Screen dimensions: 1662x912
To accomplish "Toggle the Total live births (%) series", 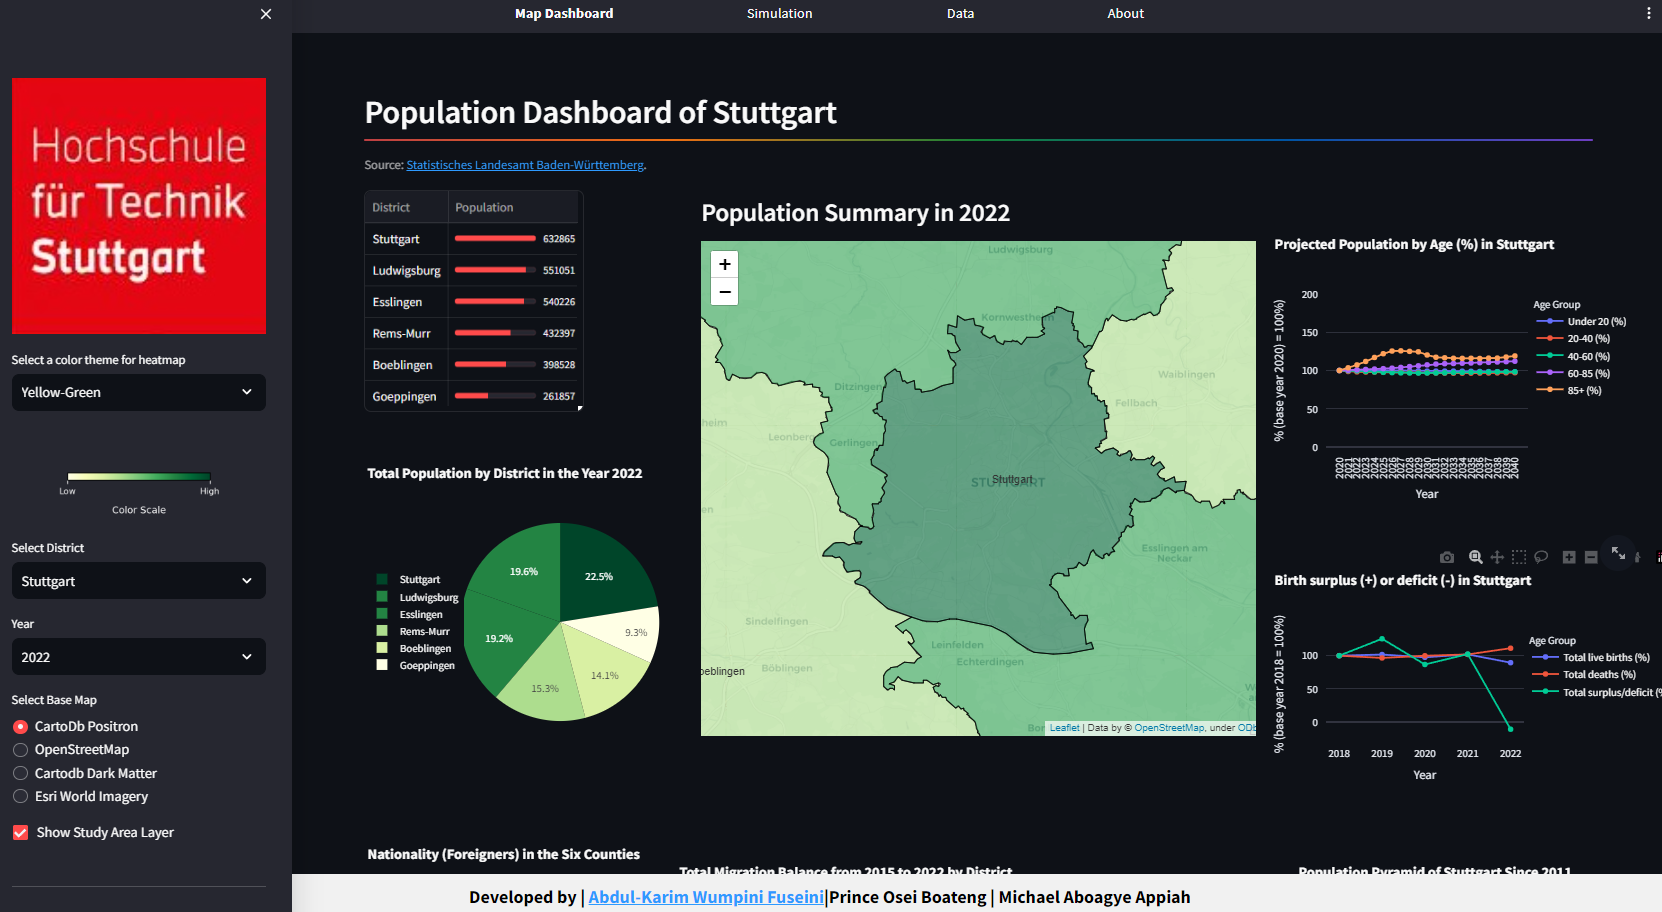I will [x=1591, y=658].
